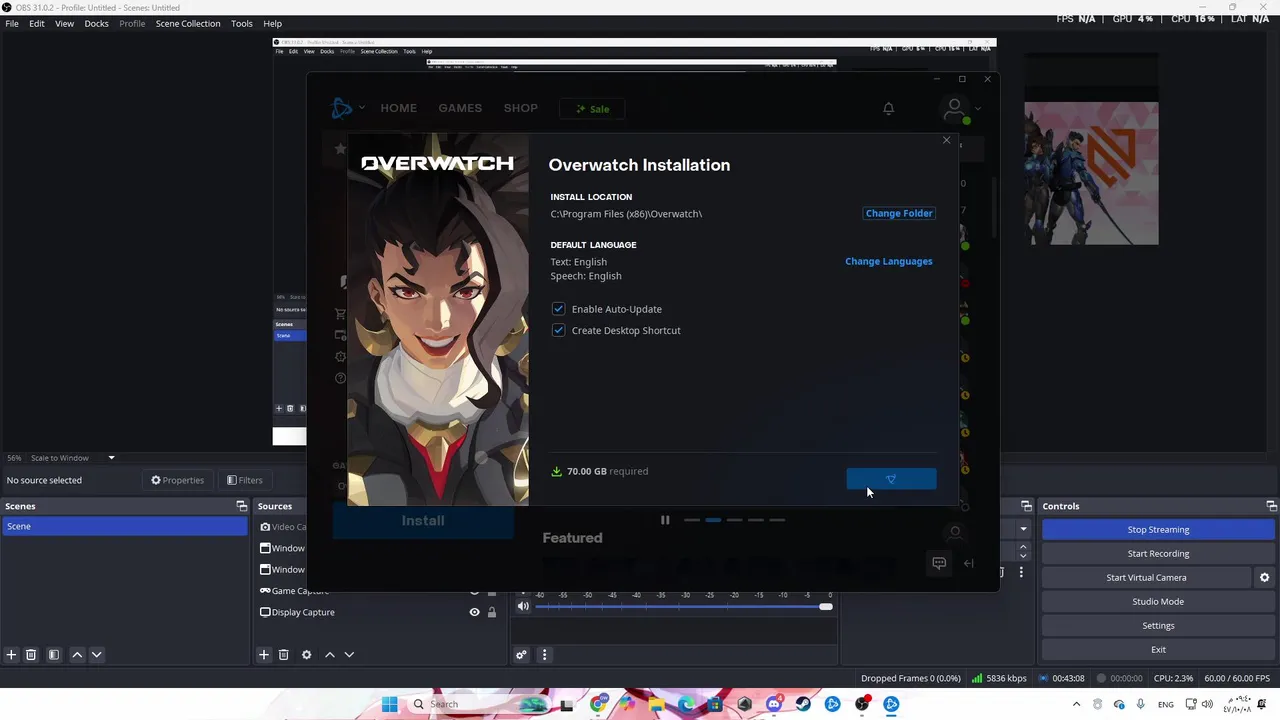
Task: Click the audio mixer volume slider handle
Action: click(826, 606)
